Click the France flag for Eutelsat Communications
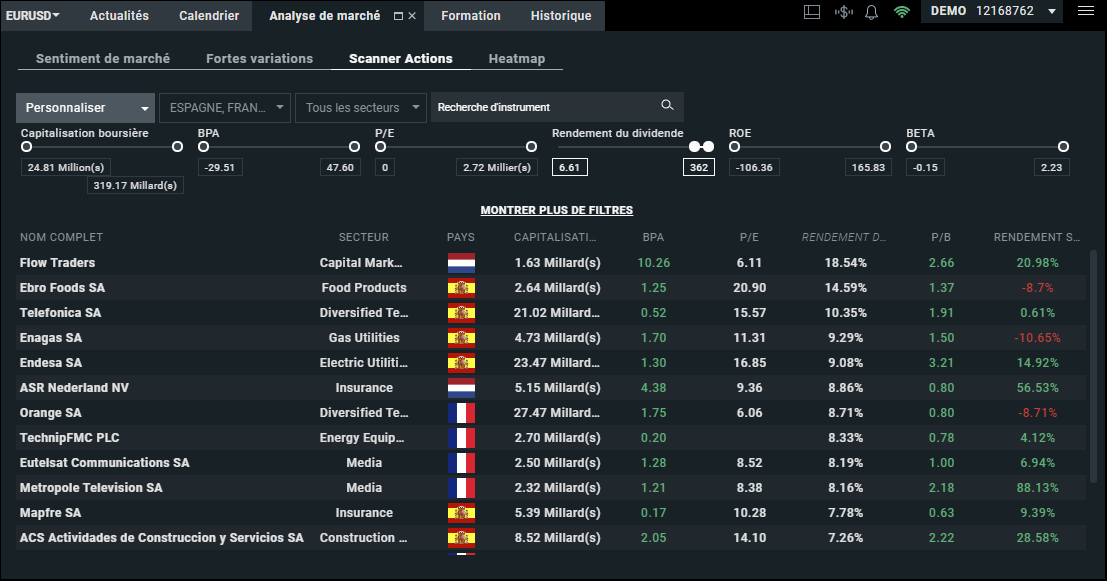 (x=461, y=463)
